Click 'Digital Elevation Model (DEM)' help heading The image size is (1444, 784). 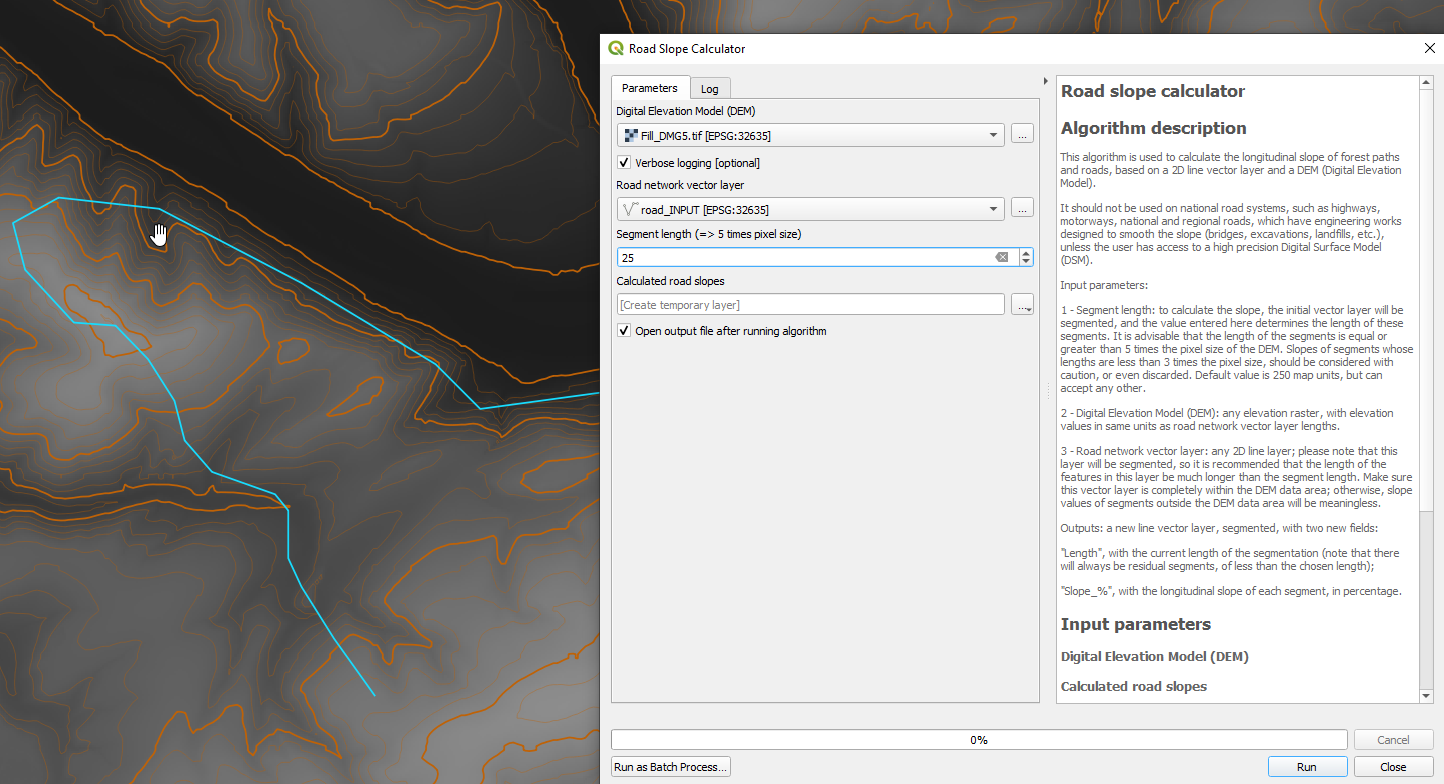[x=1154, y=657]
